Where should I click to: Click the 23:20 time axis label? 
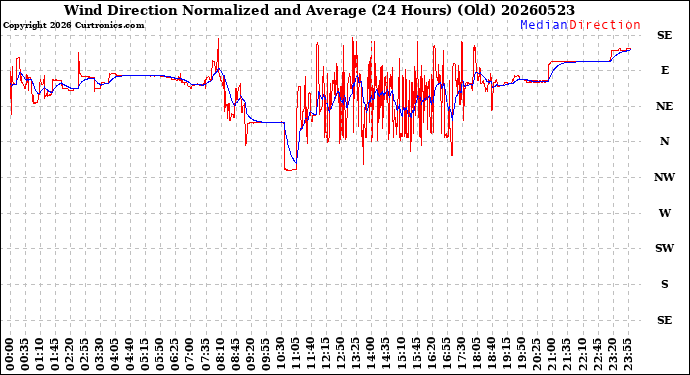[x=612, y=354]
